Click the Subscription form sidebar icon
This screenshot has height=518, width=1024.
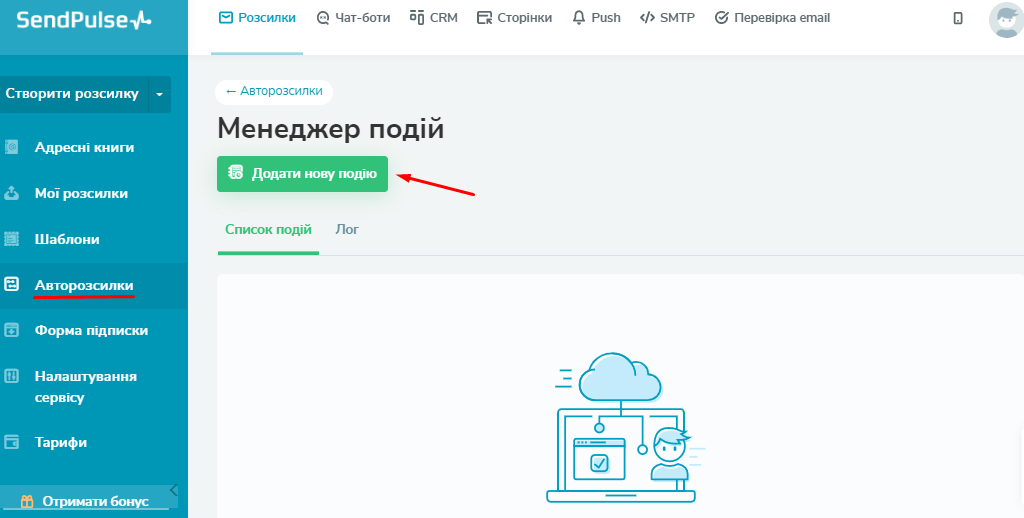12,330
